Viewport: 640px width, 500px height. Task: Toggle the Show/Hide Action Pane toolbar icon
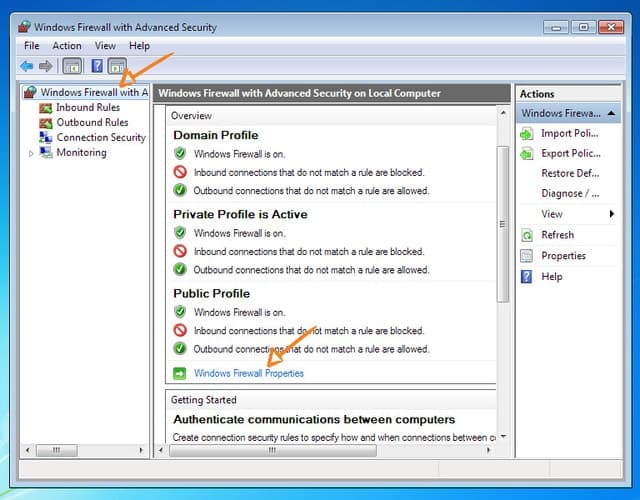[x=118, y=66]
